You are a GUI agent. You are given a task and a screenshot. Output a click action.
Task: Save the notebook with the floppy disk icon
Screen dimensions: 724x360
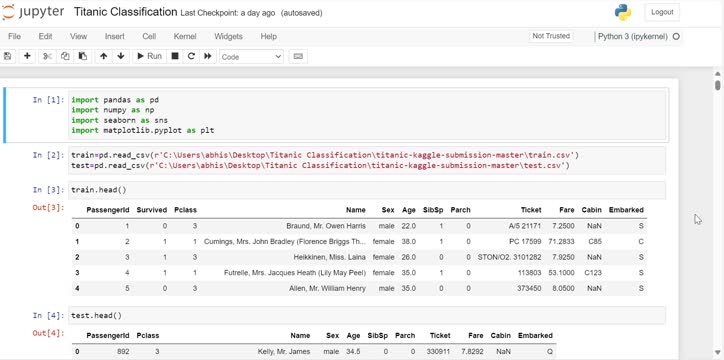pos(7,56)
